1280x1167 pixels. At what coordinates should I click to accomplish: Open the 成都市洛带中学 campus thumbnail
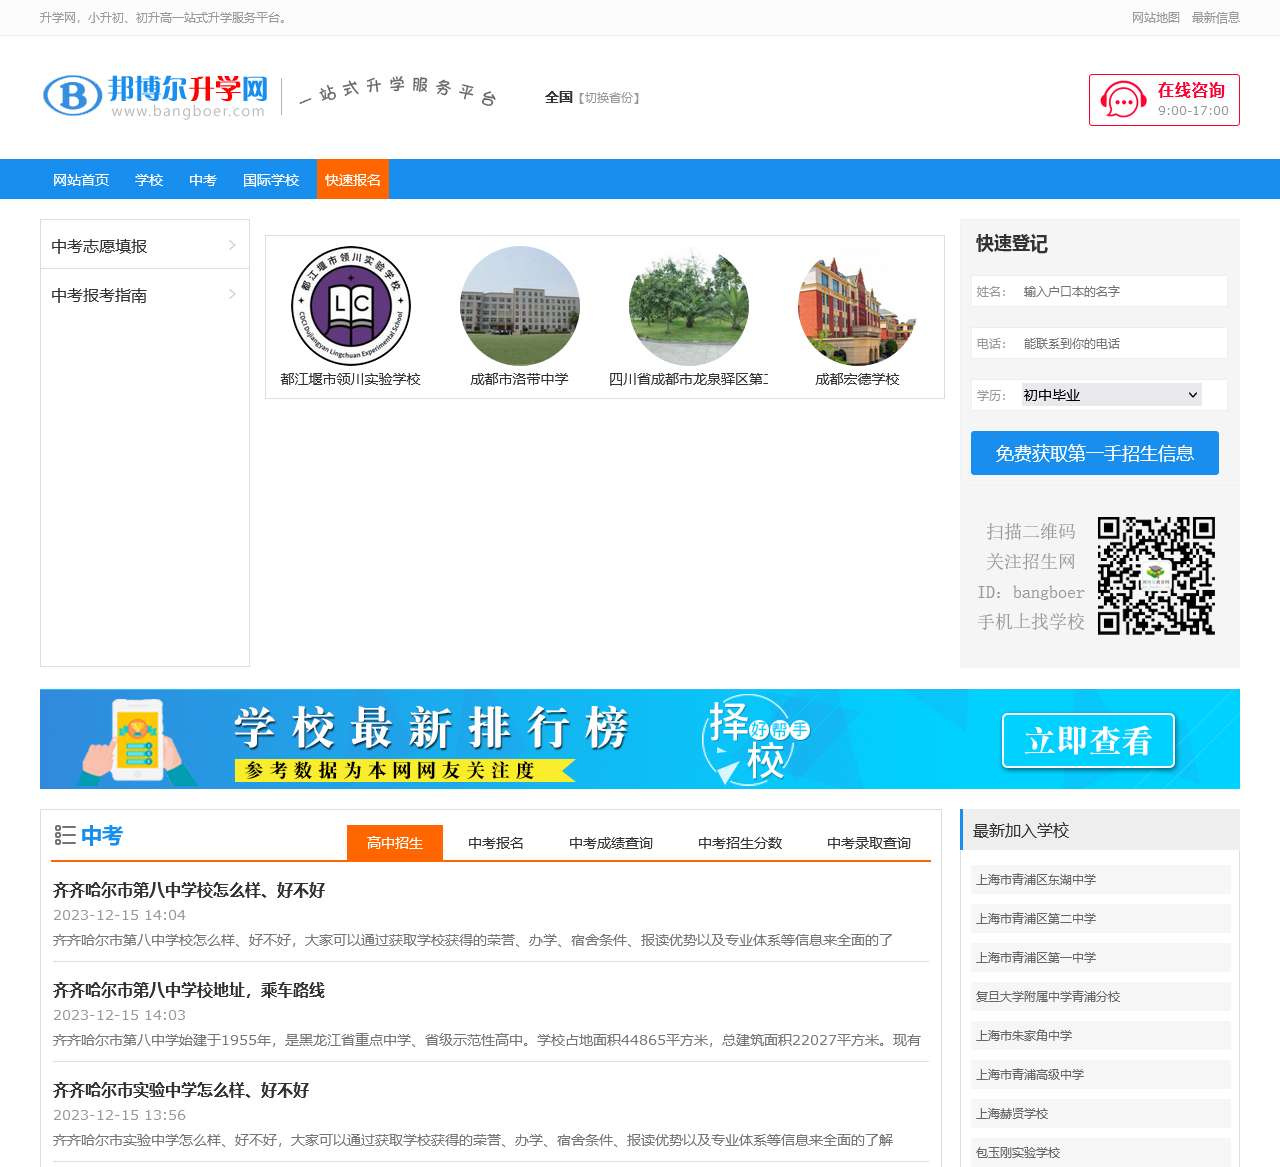click(x=519, y=307)
